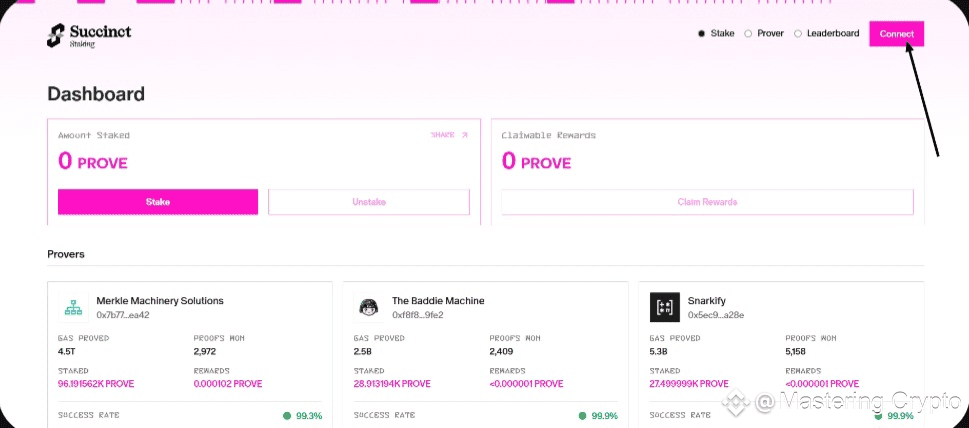The image size is (969, 428).
Task: Click the 28.913194K PROVE staked value
Action: [392, 384]
